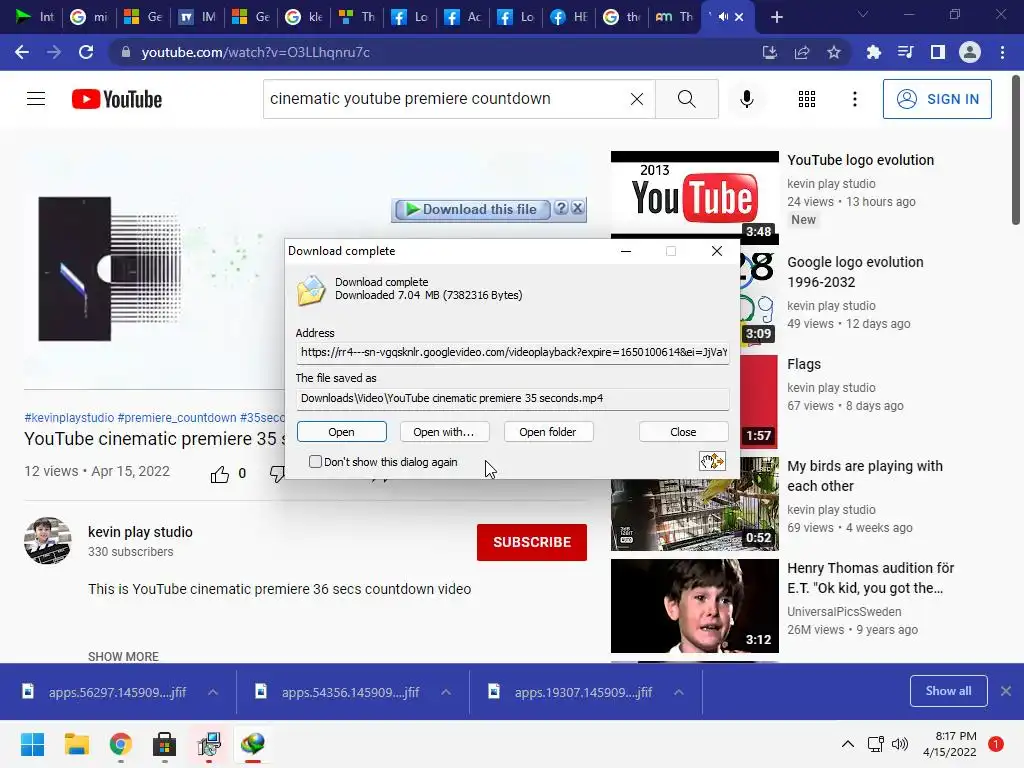This screenshot has height=768, width=1024.
Task: Start voice search with the microphone icon
Action: 746,99
